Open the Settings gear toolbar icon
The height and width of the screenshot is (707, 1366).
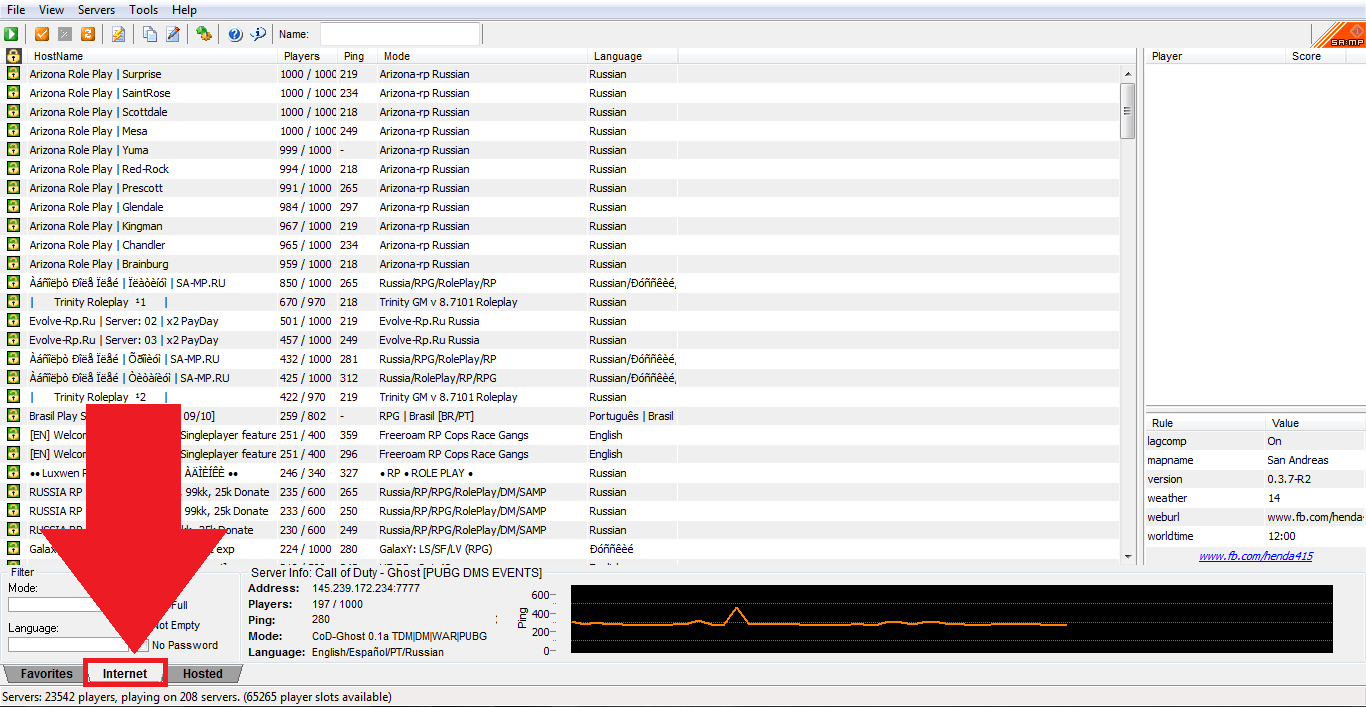203,34
